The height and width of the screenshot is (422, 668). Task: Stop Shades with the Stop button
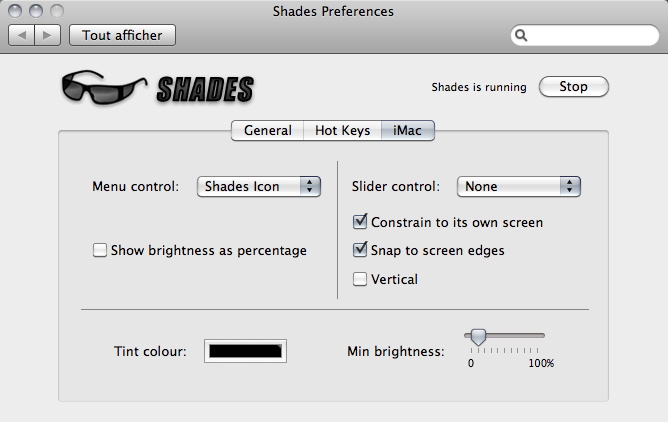(573, 86)
